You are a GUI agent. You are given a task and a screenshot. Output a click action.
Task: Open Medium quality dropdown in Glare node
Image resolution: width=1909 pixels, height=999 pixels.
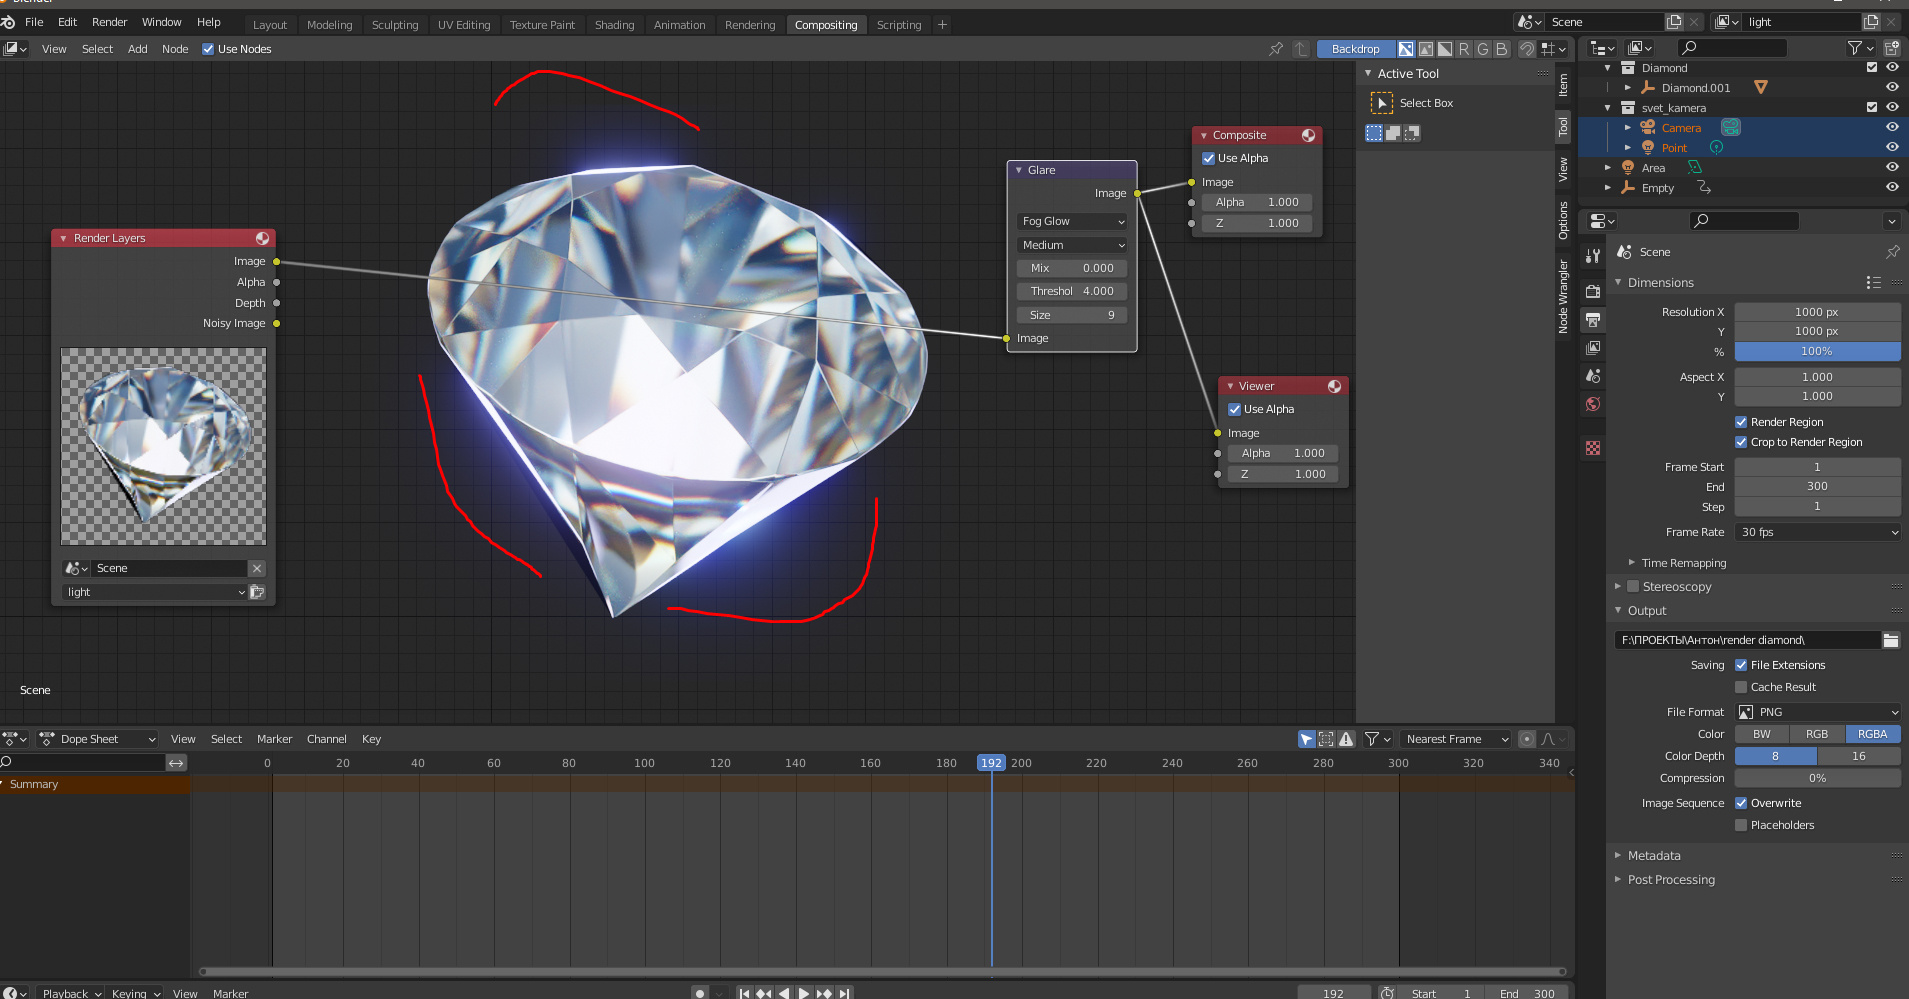pyautogui.click(x=1072, y=245)
